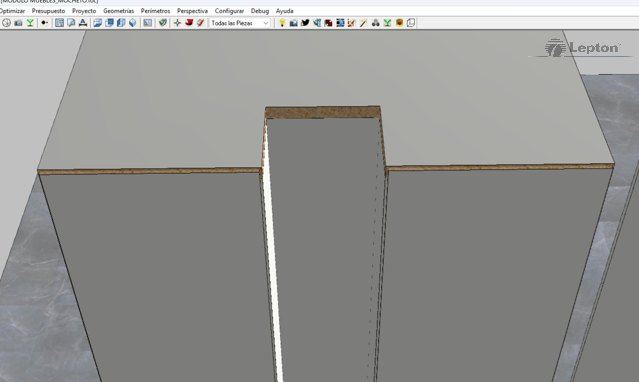Open the Configurar menu
Screen dimensions: 639x382
(229, 11)
